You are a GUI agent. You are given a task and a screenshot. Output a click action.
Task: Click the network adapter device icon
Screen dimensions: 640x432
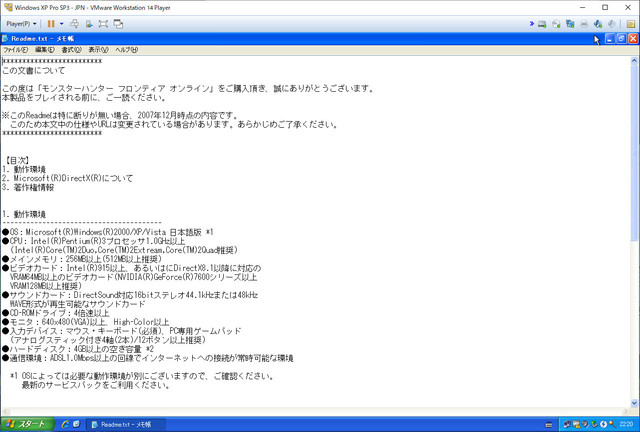click(x=570, y=24)
